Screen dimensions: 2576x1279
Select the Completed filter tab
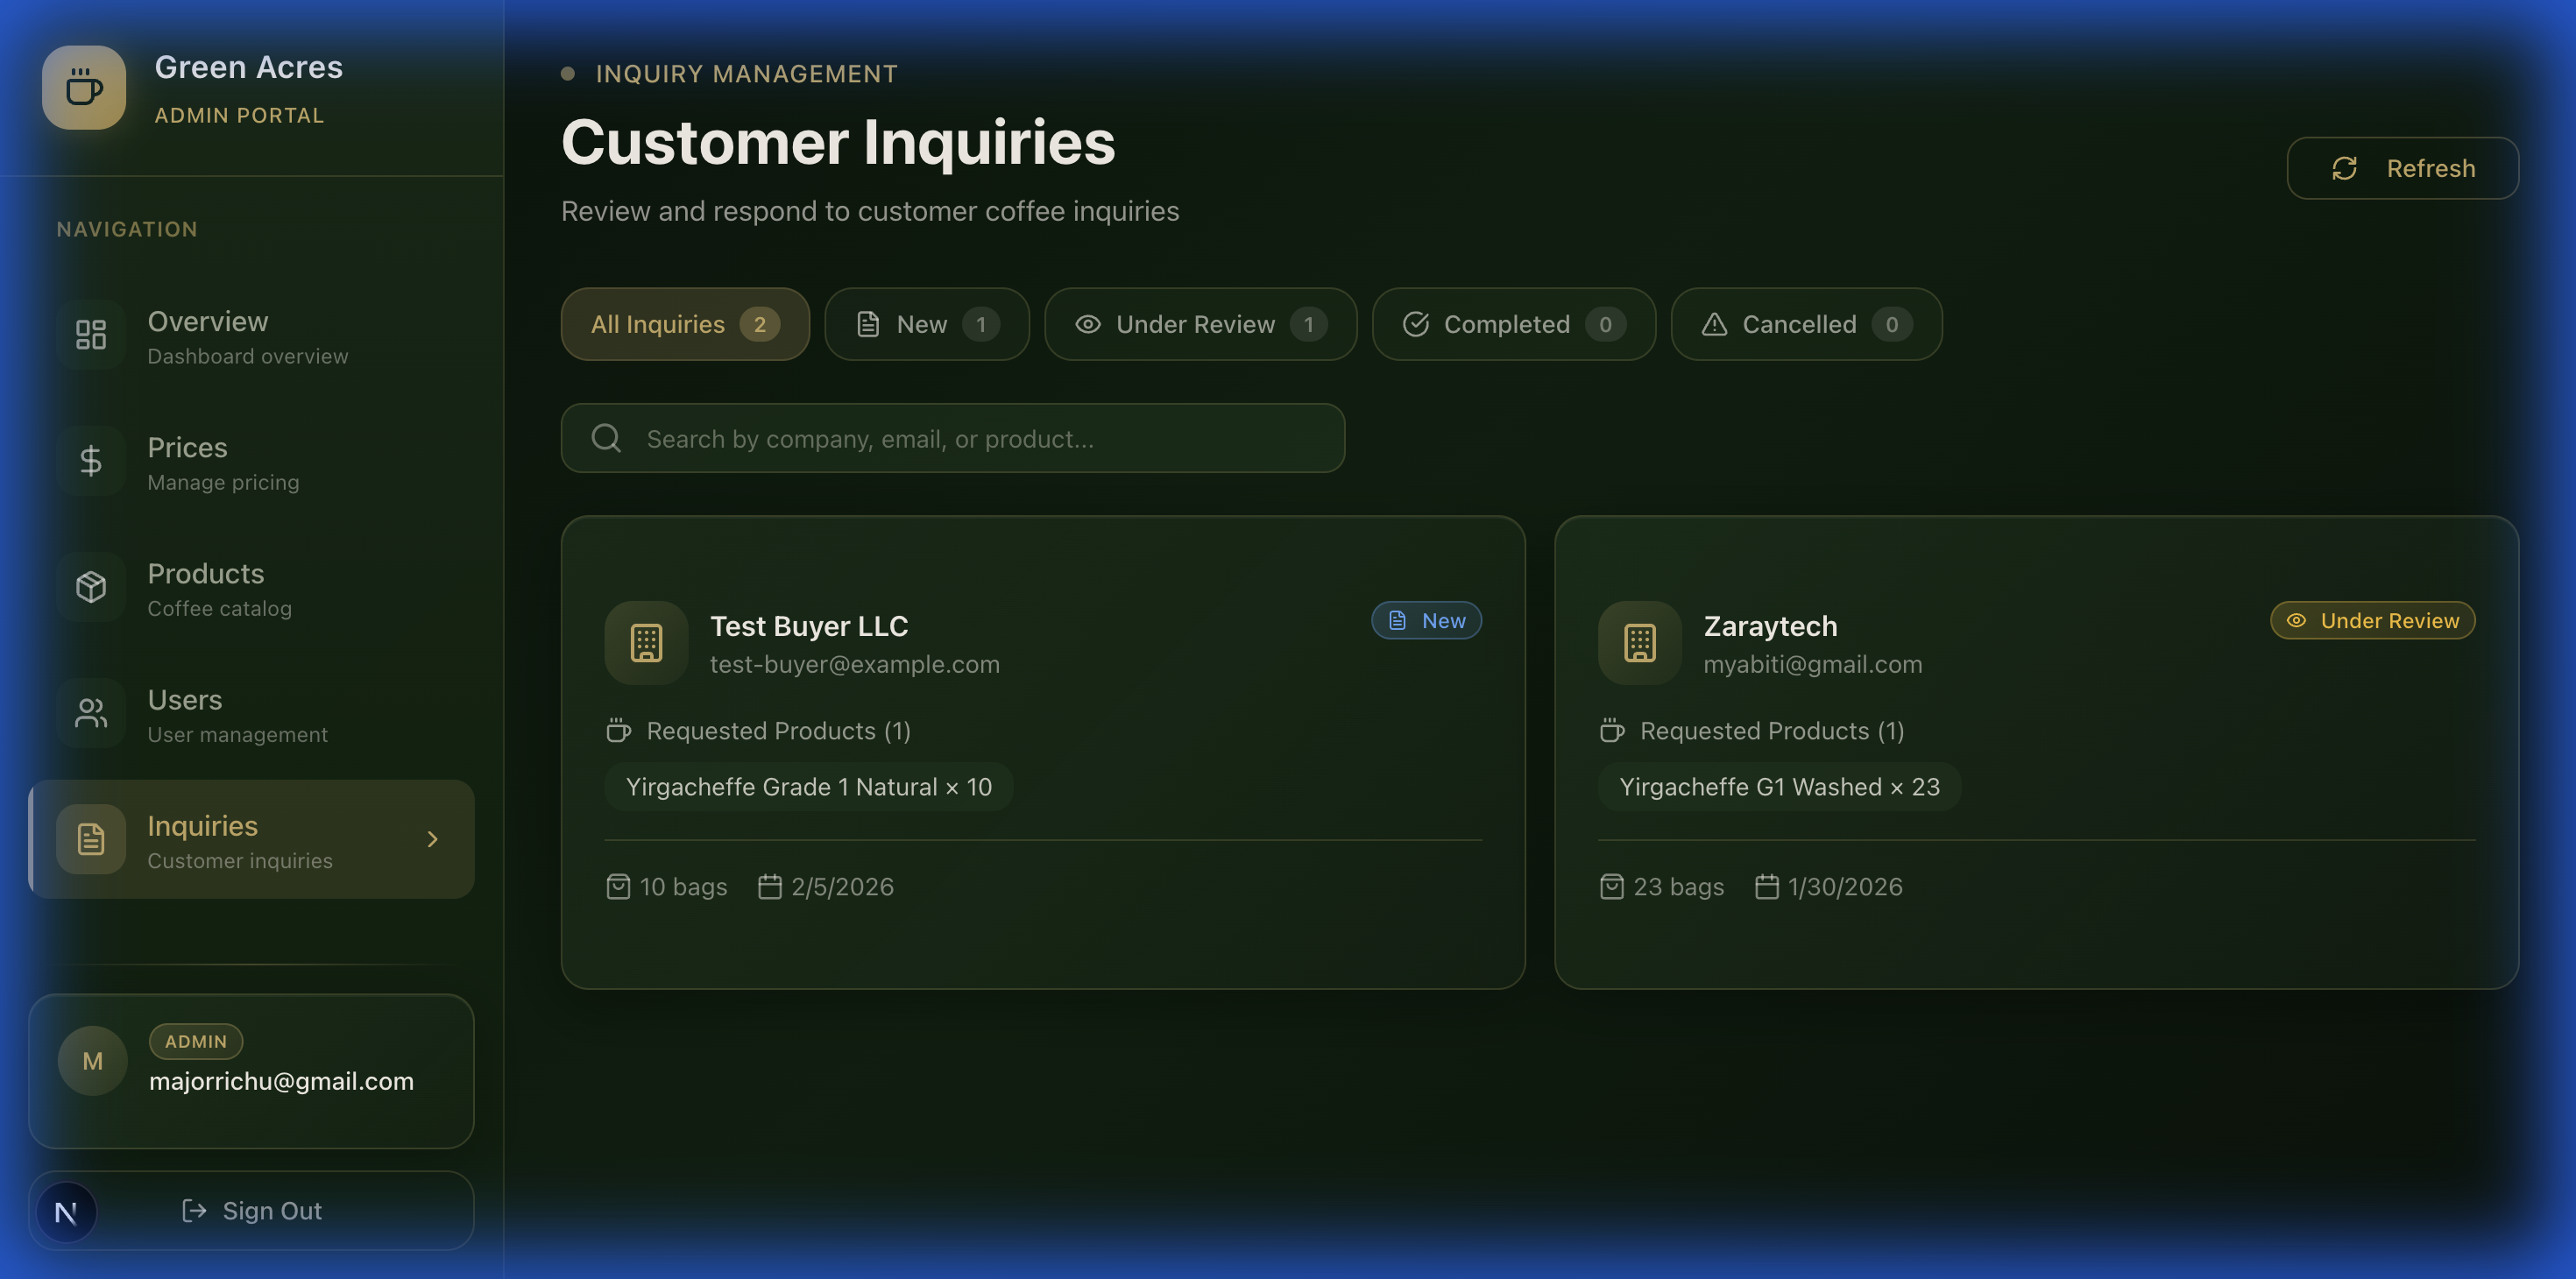click(1512, 324)
